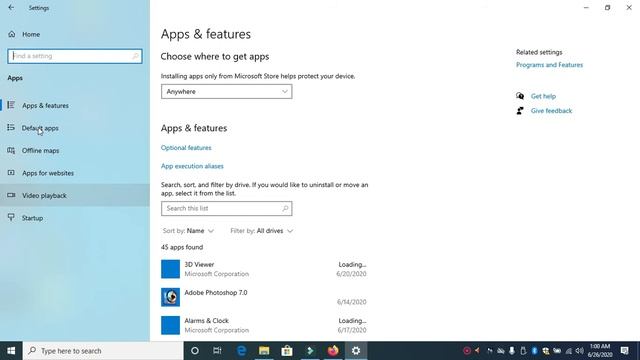Open the Action Center notifications icon
This screenshot has width=640, height=360.
624,351
